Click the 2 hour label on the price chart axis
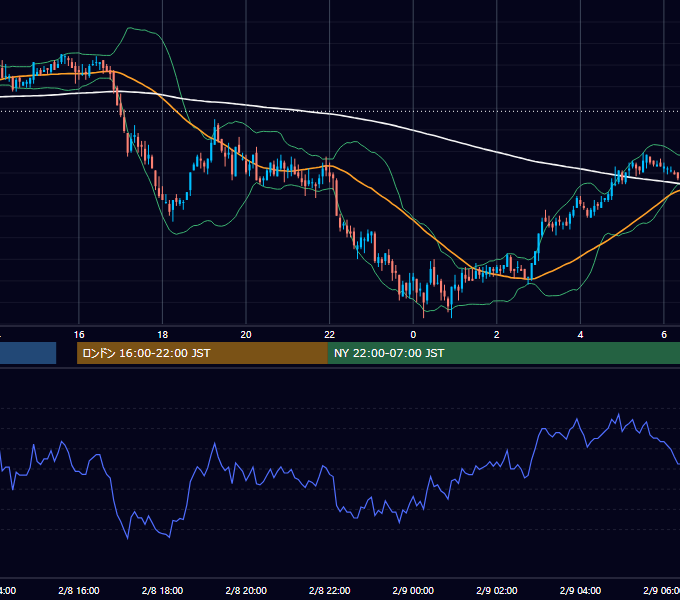Viewport: 680px width, 600px height. point(497,335)
